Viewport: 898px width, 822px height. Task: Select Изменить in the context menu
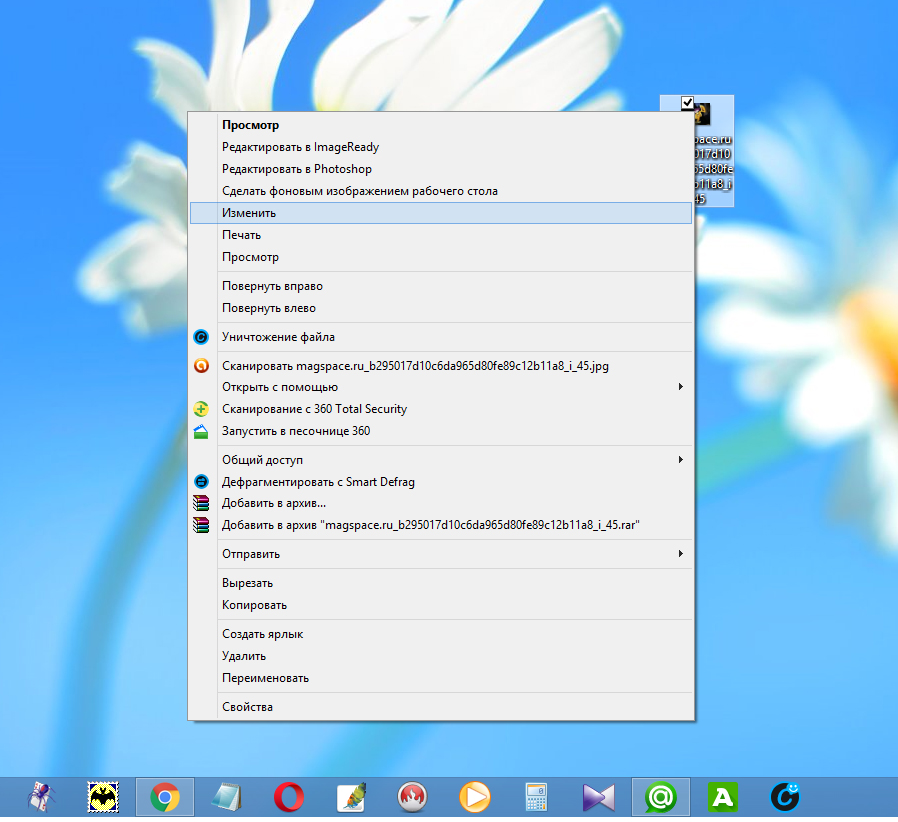tap(249, 213)
